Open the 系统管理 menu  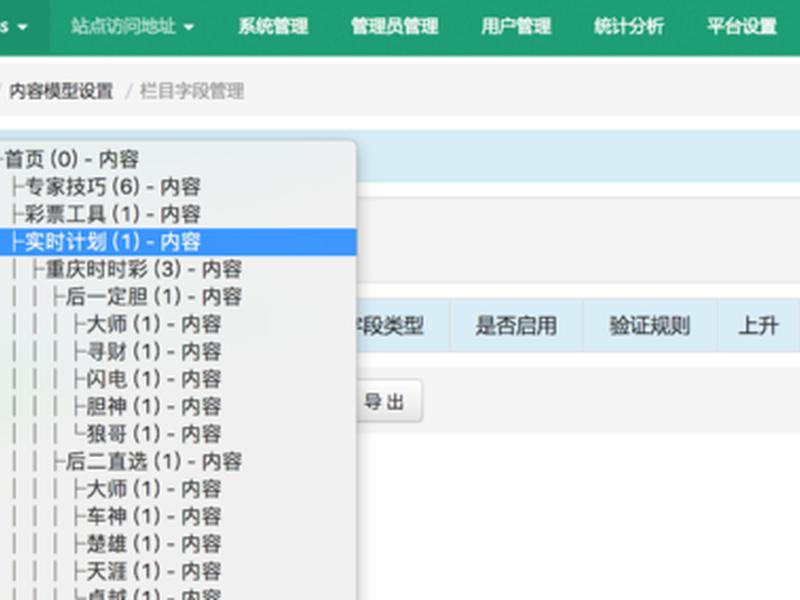(x=273, y=27)
